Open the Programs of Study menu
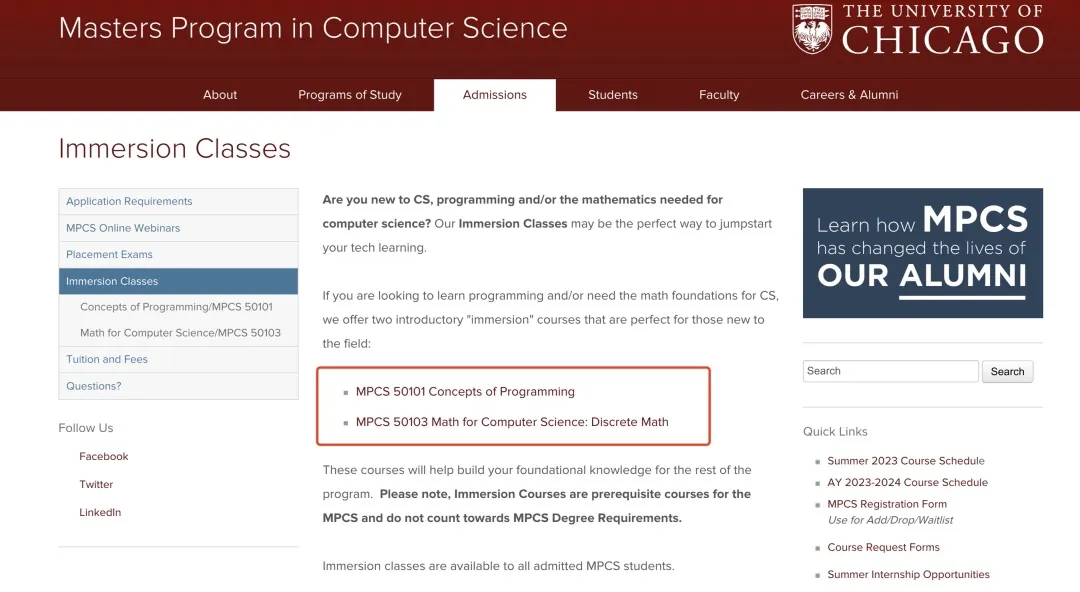This screenshot has width=1080, height=592. (349, 95)
